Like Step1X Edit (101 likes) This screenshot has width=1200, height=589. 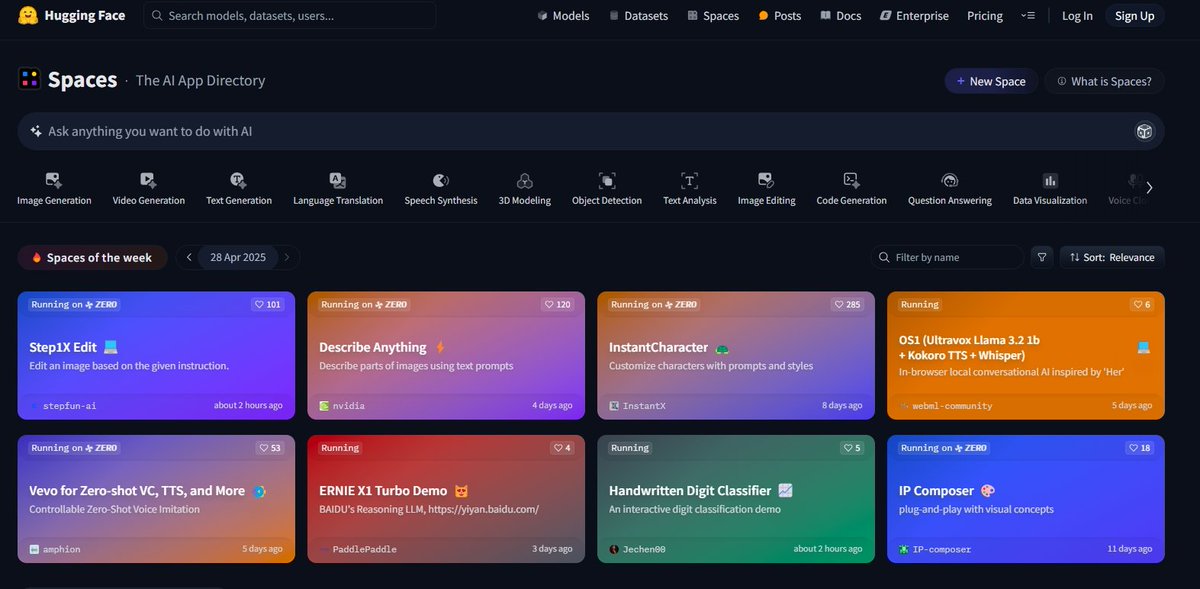pos(267,304)
